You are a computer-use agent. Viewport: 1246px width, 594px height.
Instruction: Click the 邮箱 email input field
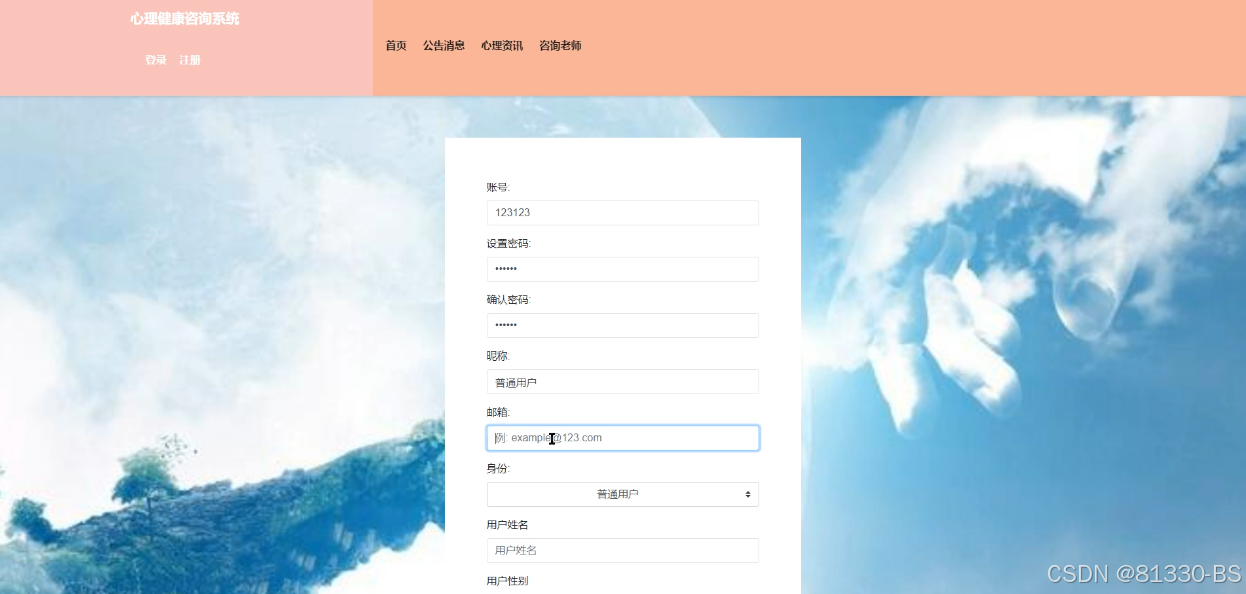623,438
